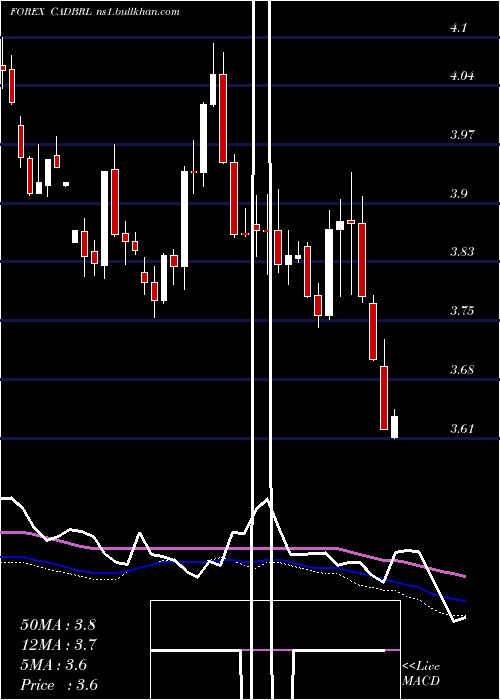Image resolution: width=500 pixels, height=700 pixels.
Task: Click the ns1.bullkhan.com watermark text
Action: pos(138,12)
